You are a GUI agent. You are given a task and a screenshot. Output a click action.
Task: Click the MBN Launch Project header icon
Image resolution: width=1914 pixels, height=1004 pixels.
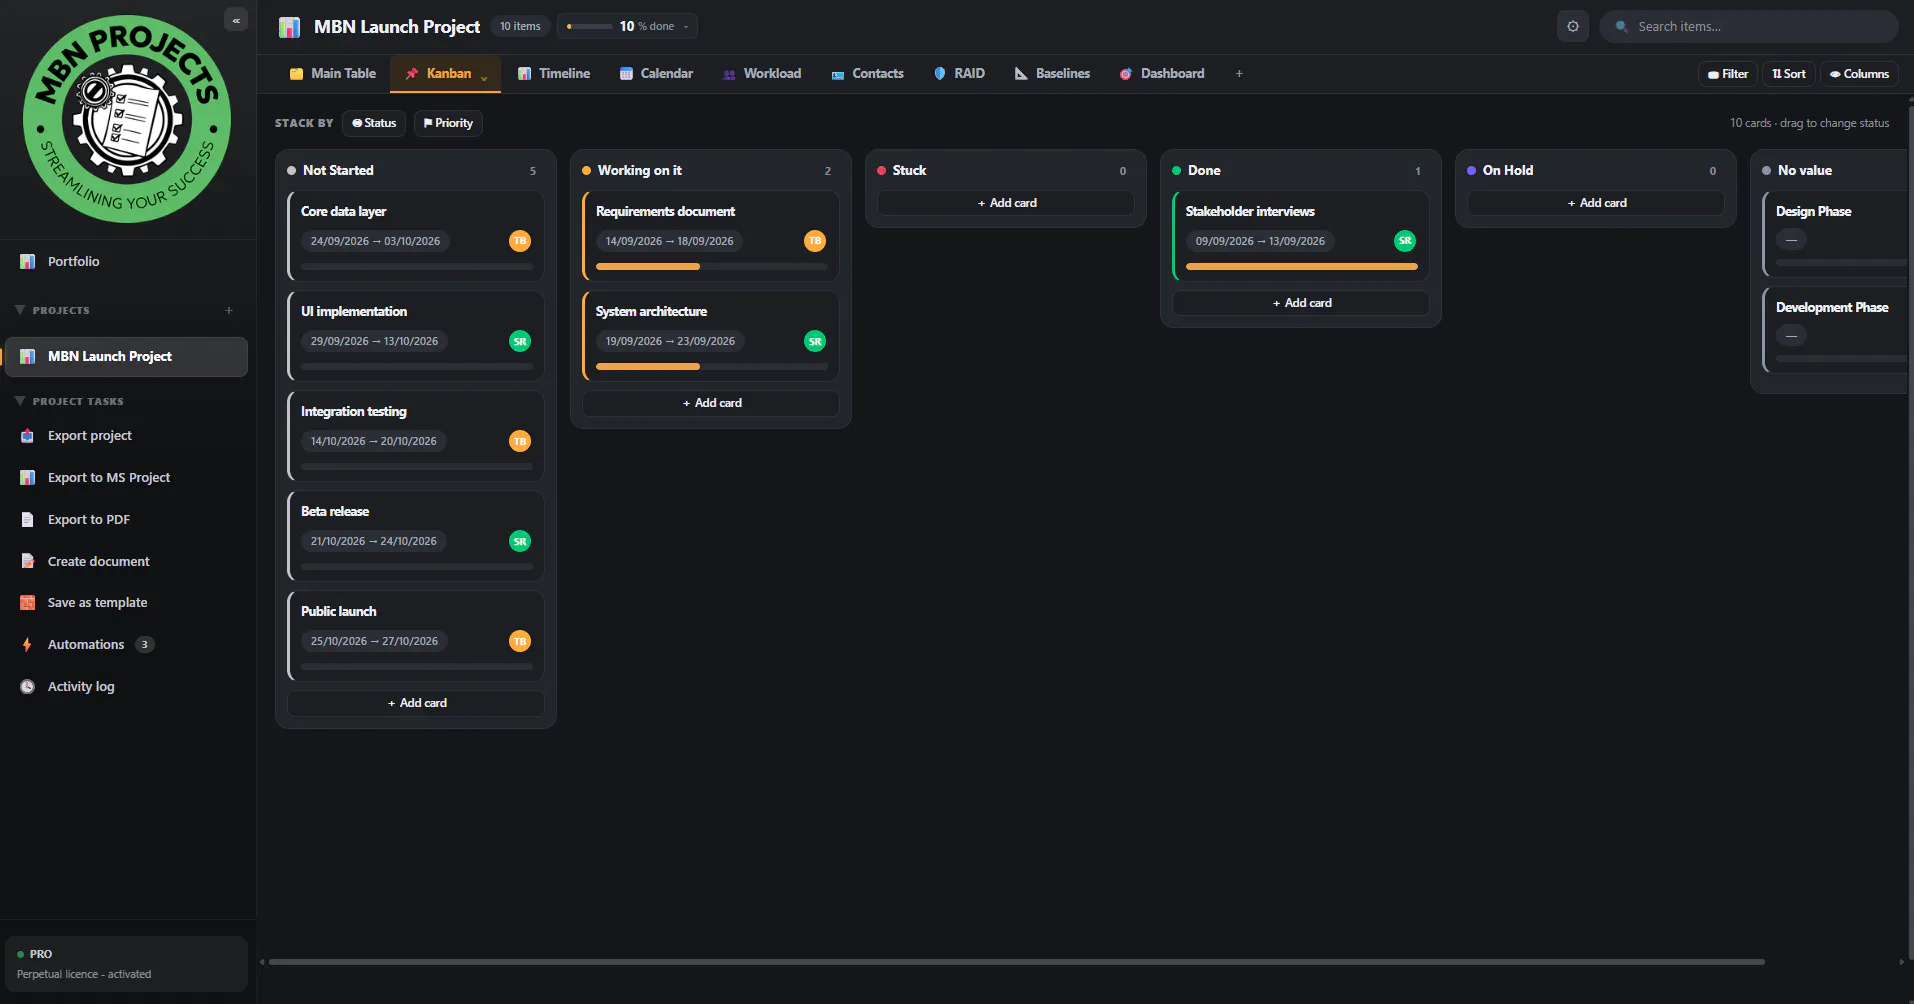pyautogui.click(x=290, y=27)
